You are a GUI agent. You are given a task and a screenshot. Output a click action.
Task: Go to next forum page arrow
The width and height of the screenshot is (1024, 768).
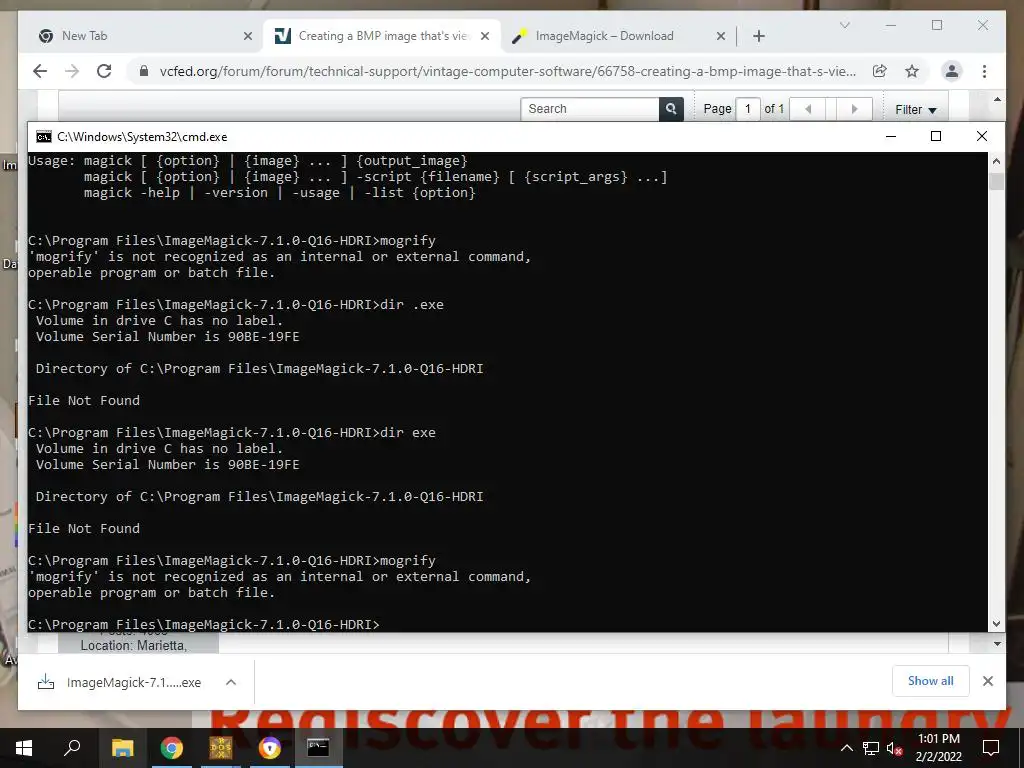(854, 109)
